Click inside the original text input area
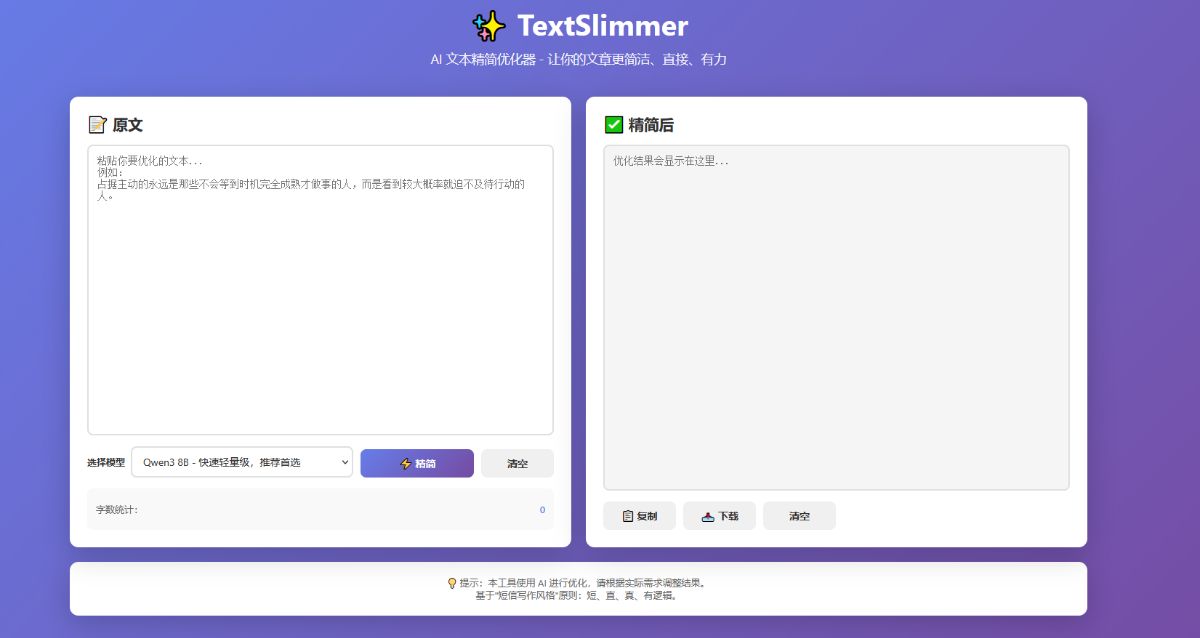The width and height of the screenshot is (1200, 638). (x=319, y=290)
